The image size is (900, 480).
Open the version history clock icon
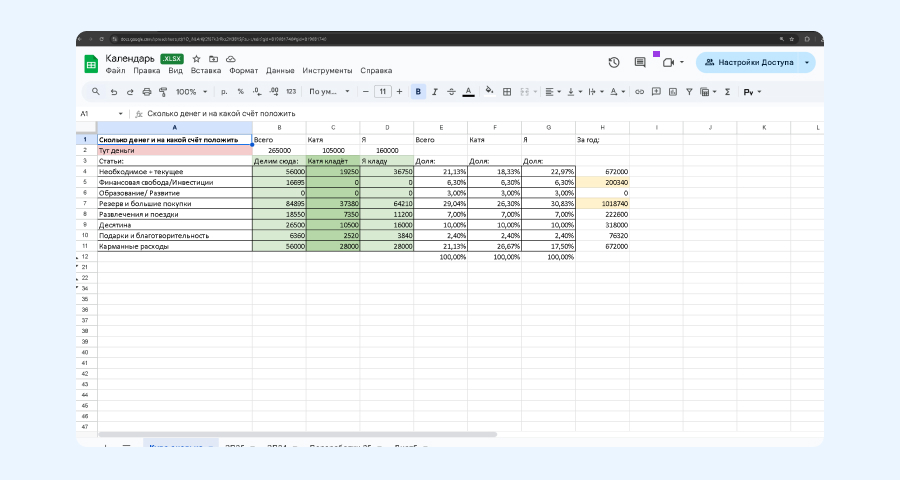point(614,62)
